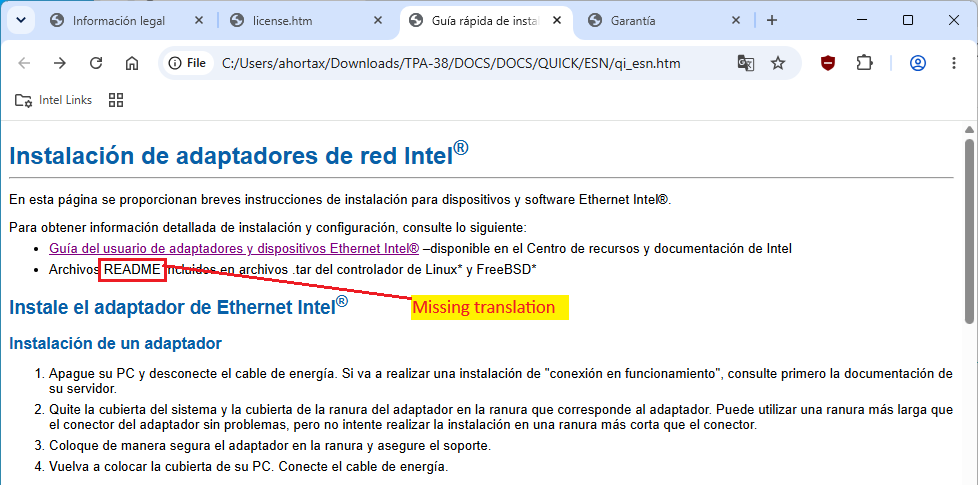Click the Instalación de adaptadores de red heading
979x485 pixels.
tap(239, 154)
